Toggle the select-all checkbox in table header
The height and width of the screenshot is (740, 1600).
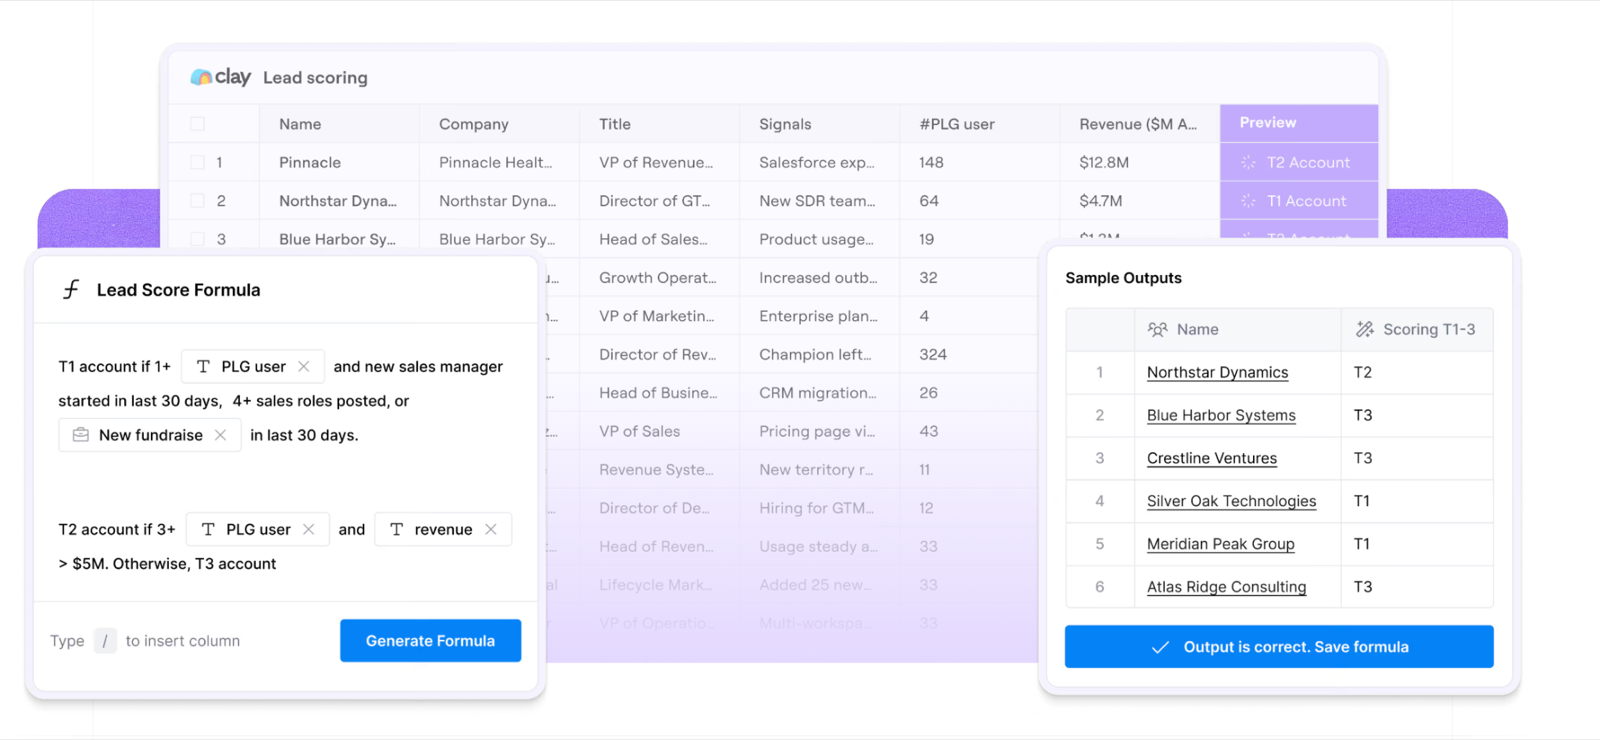(x=197, y=124)
